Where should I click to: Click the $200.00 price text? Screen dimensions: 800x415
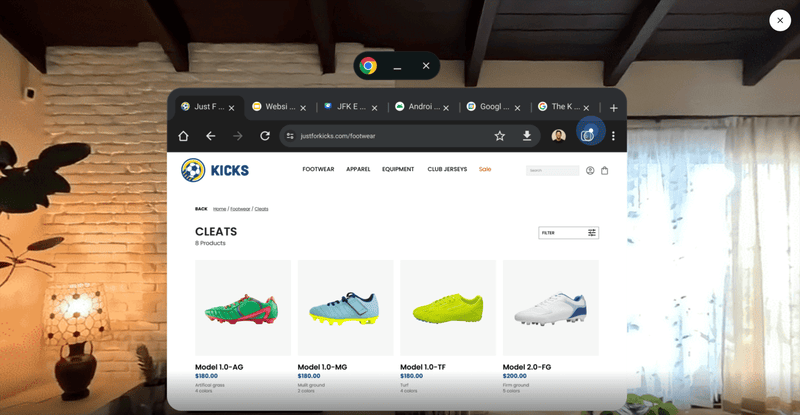(514, 376)
